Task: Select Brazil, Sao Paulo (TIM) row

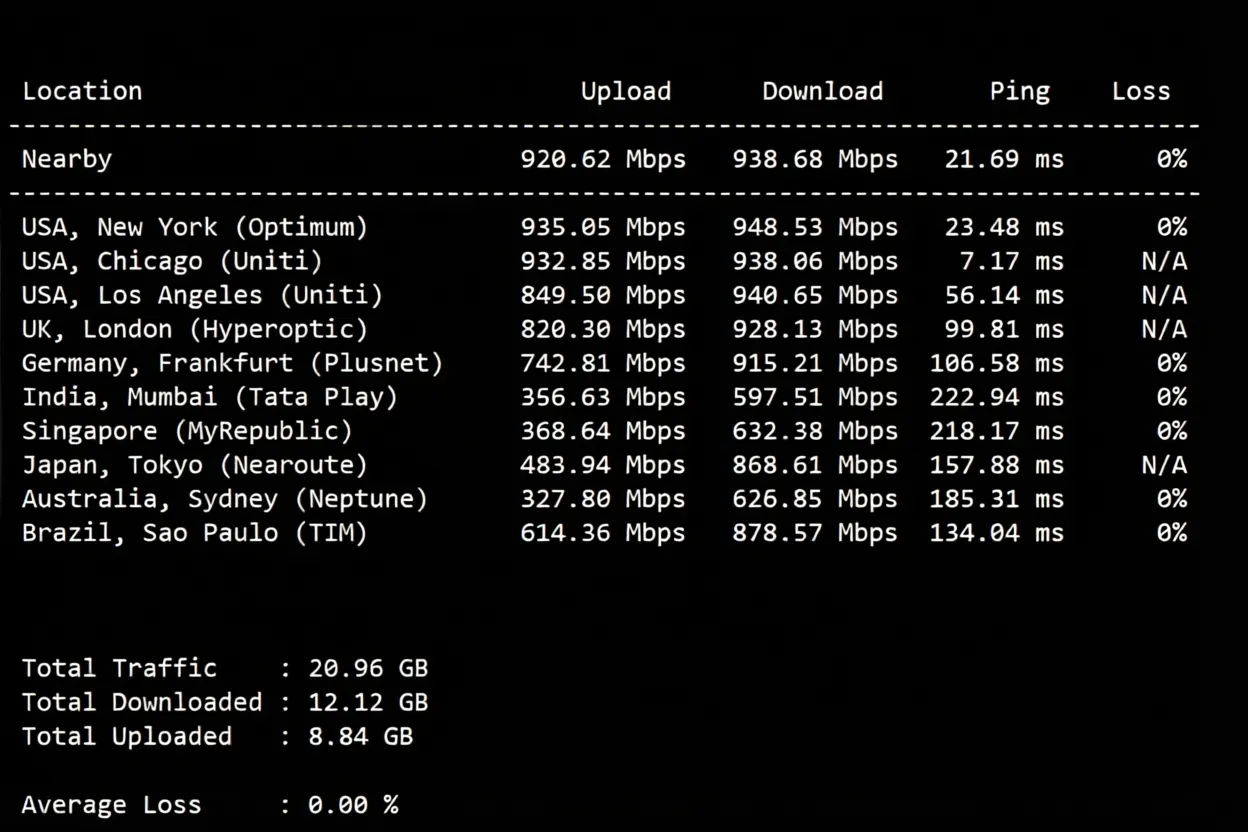Action: click(604, 533)
